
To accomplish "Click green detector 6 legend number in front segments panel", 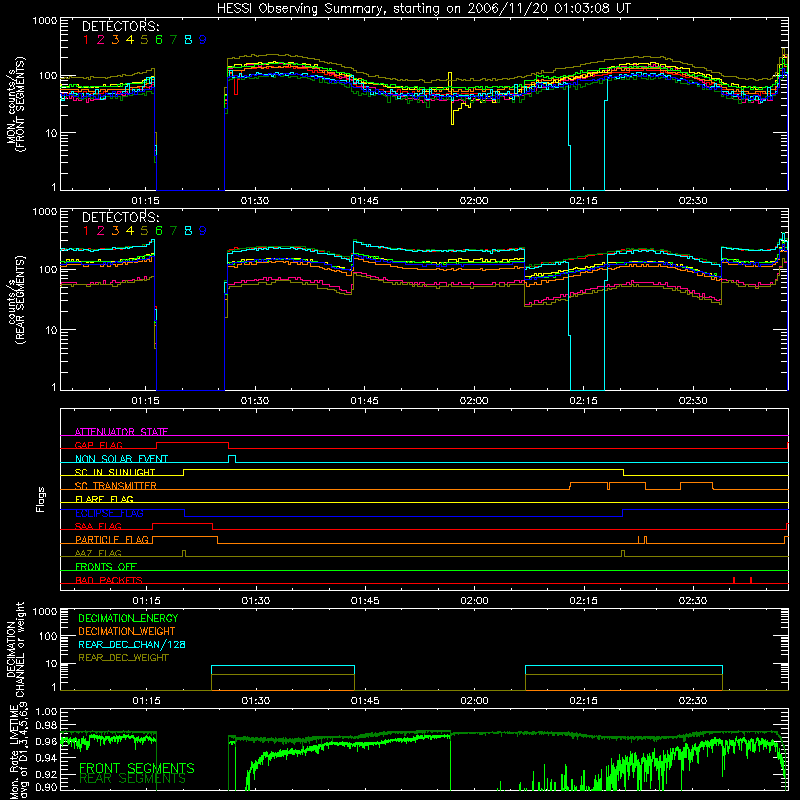I will [159, 40].
